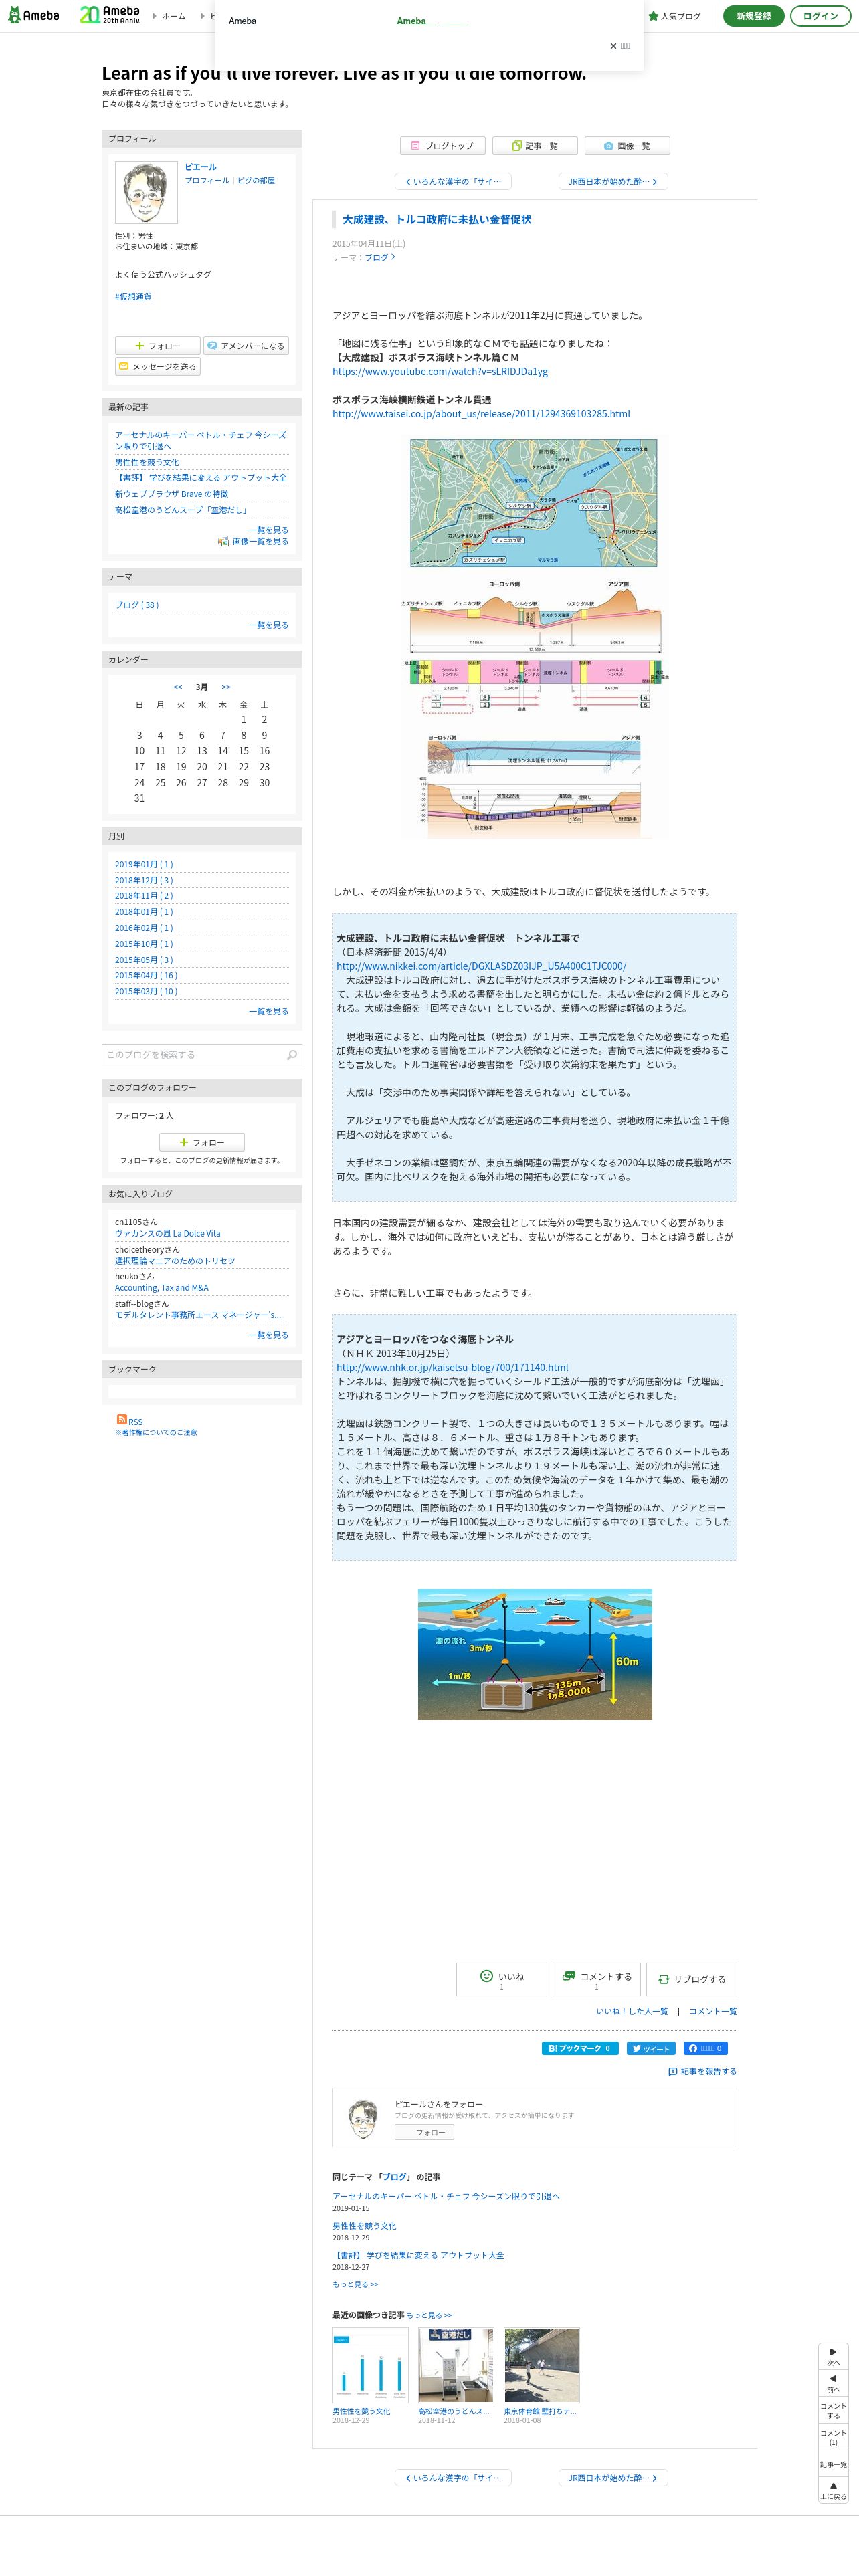859x2576 pixels.
Task: Open the コメント一覧 link
Action: [x=713, y=2011]
